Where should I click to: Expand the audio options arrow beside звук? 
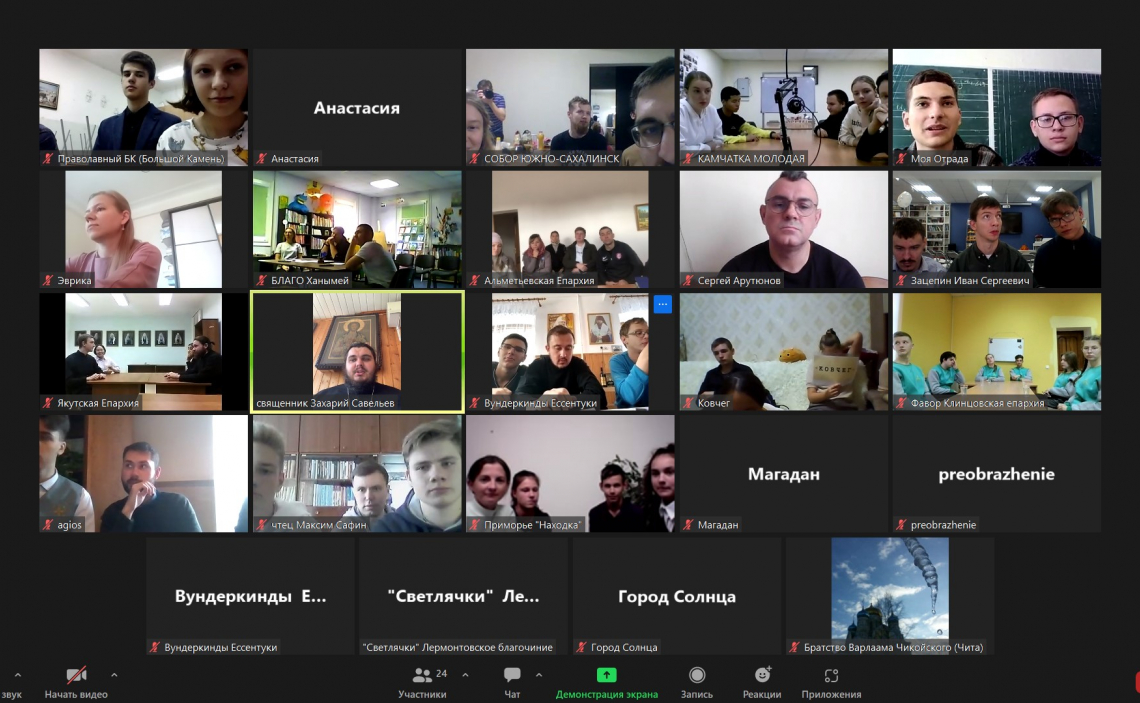click(17, 675)
